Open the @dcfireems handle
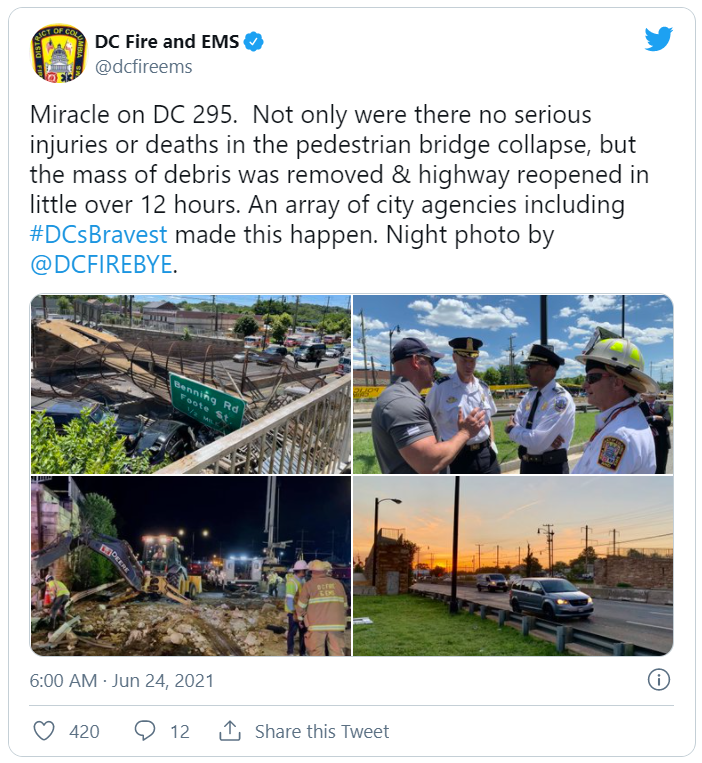 coord(144,67)
